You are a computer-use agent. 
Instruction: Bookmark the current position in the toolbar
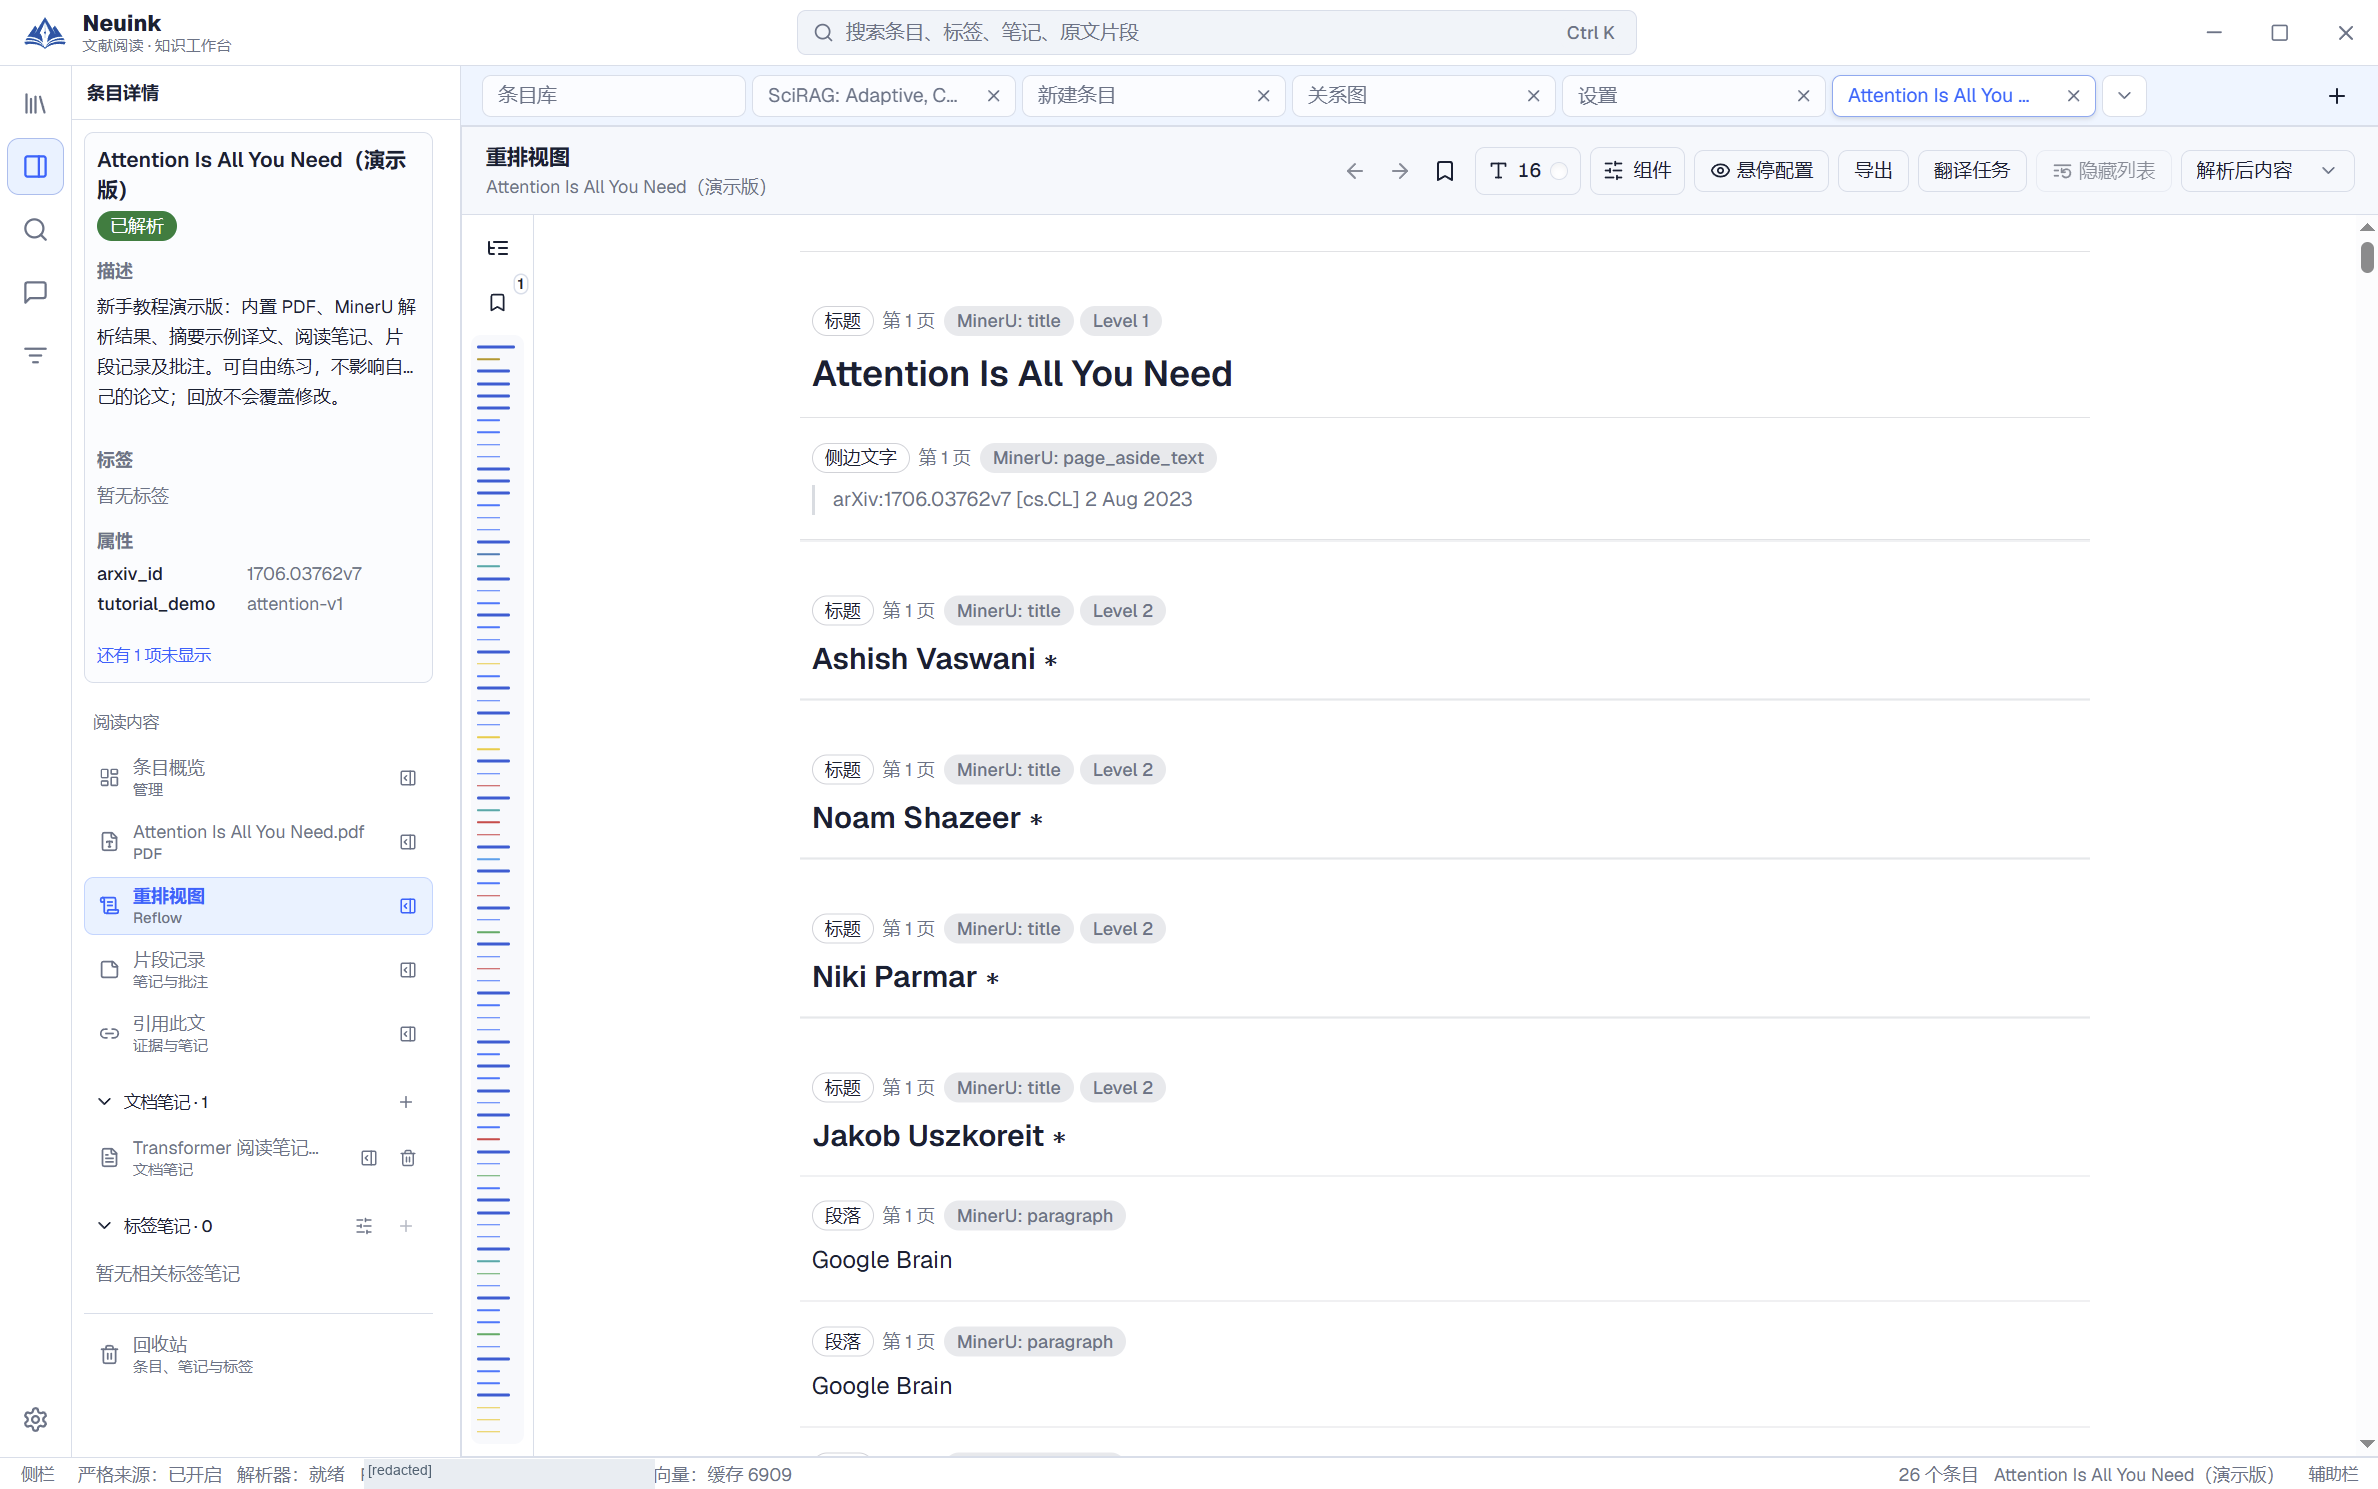pyautogui.click(x=1444, y=171)
